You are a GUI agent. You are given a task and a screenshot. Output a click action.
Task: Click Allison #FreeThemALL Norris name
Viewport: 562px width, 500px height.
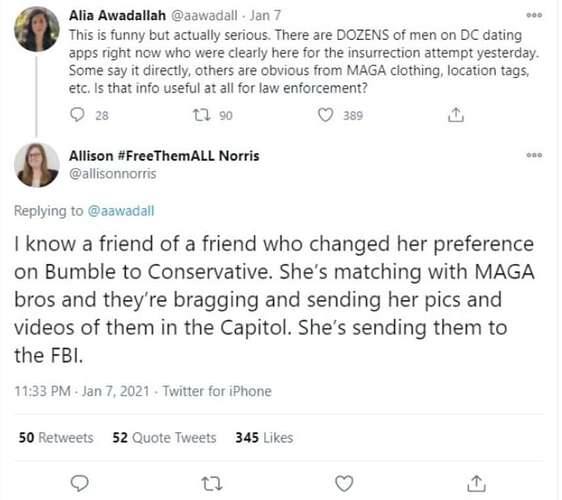click(164, 156)
